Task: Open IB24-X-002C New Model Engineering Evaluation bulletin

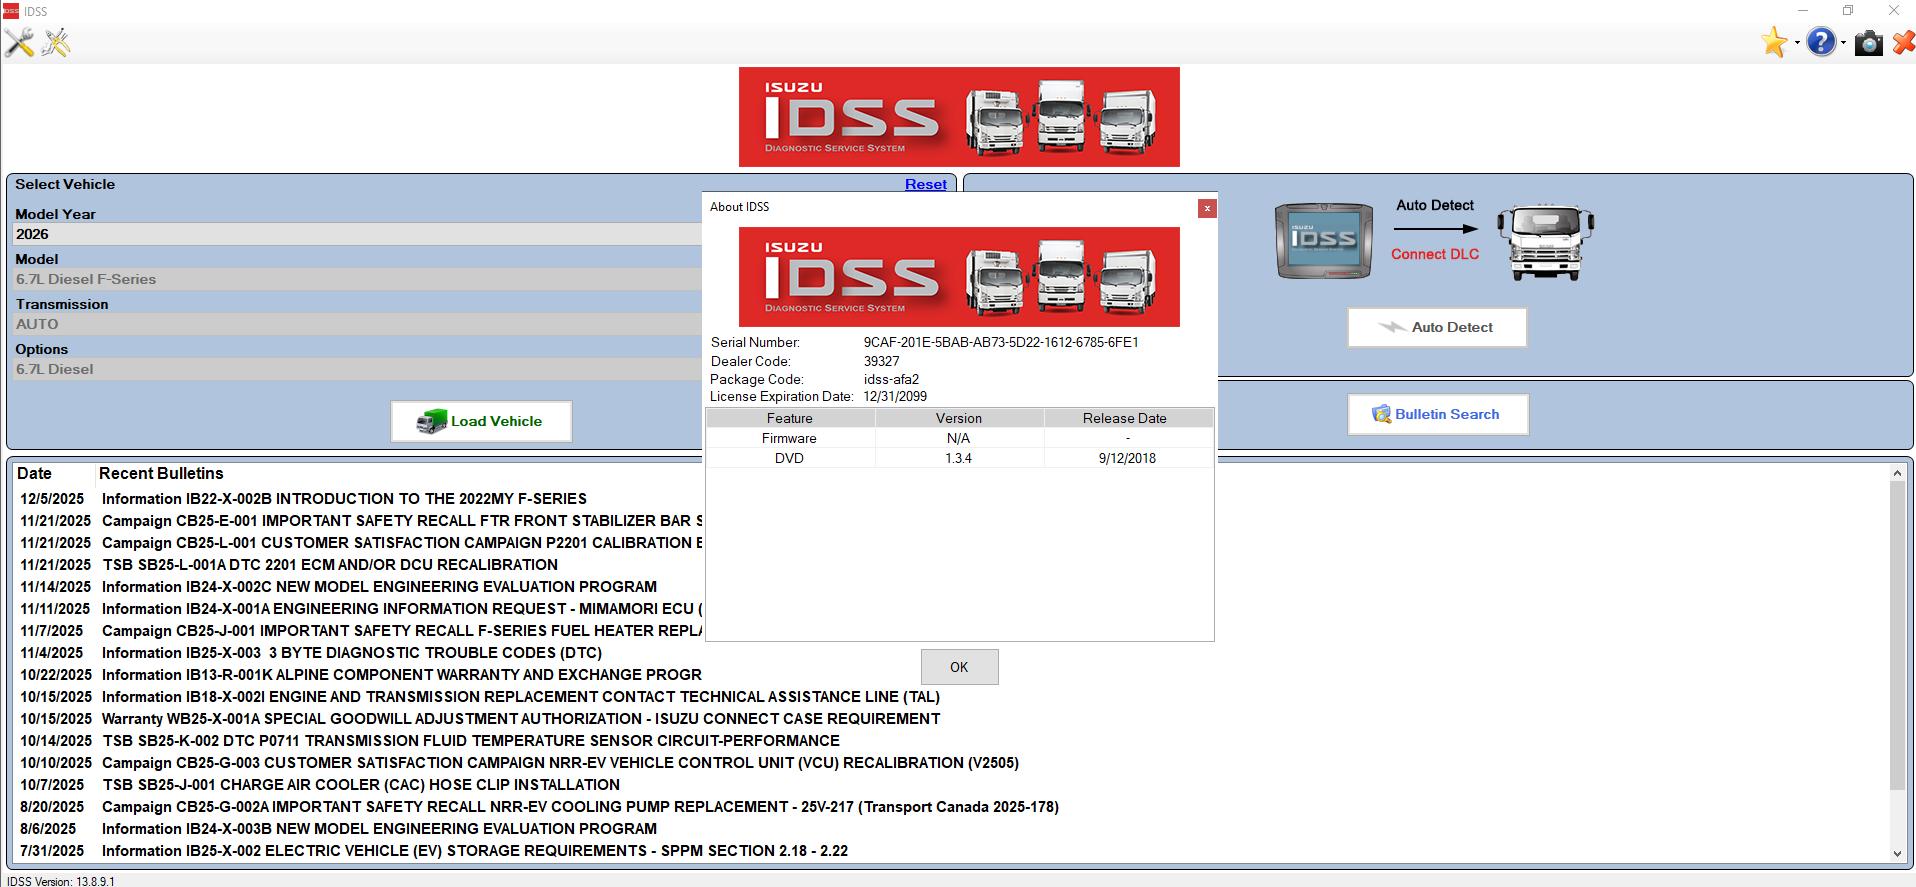Action: [x=379, y=587]
